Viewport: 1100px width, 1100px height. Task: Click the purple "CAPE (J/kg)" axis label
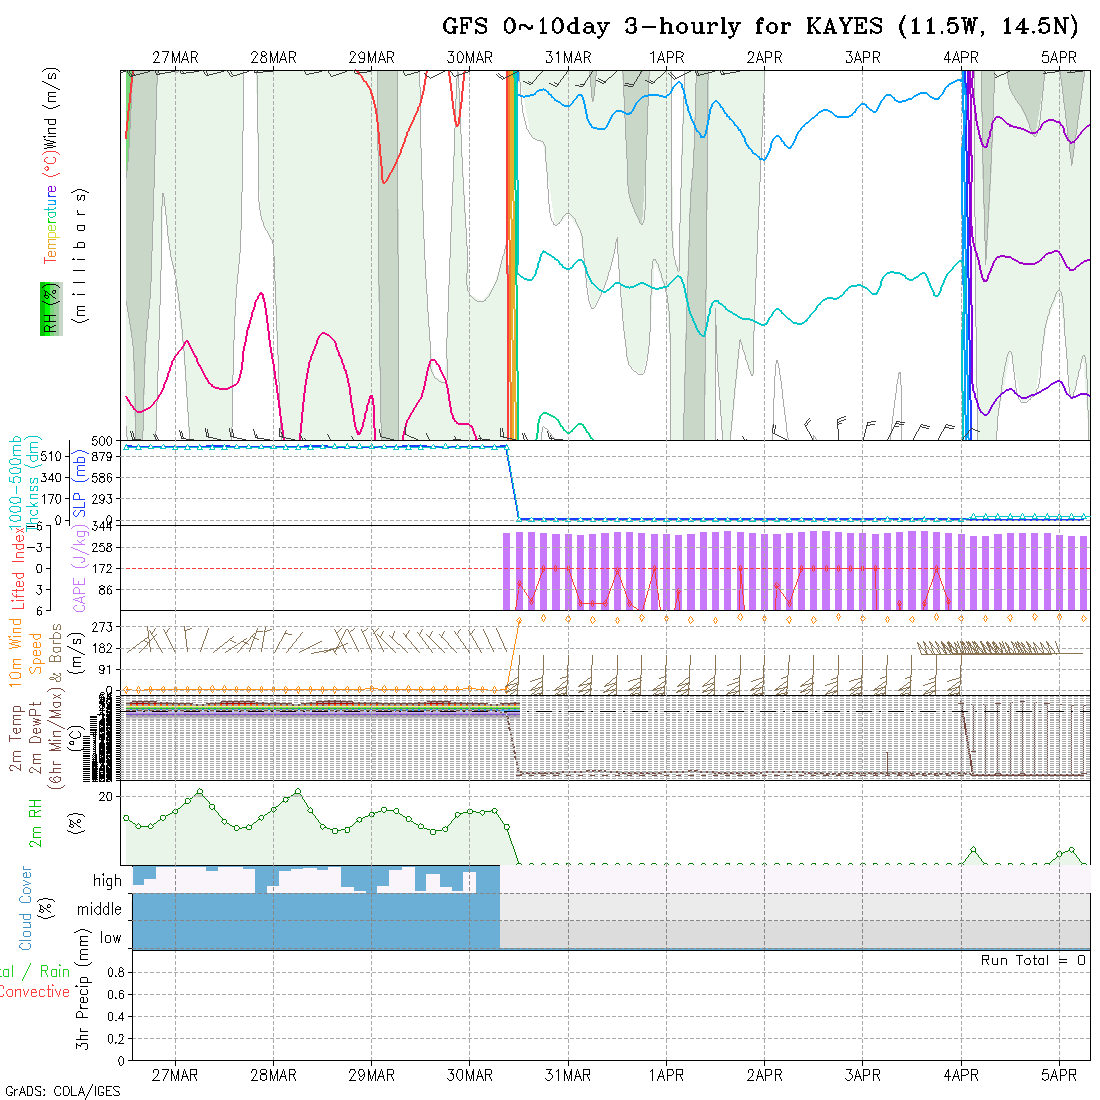(78, 569)
